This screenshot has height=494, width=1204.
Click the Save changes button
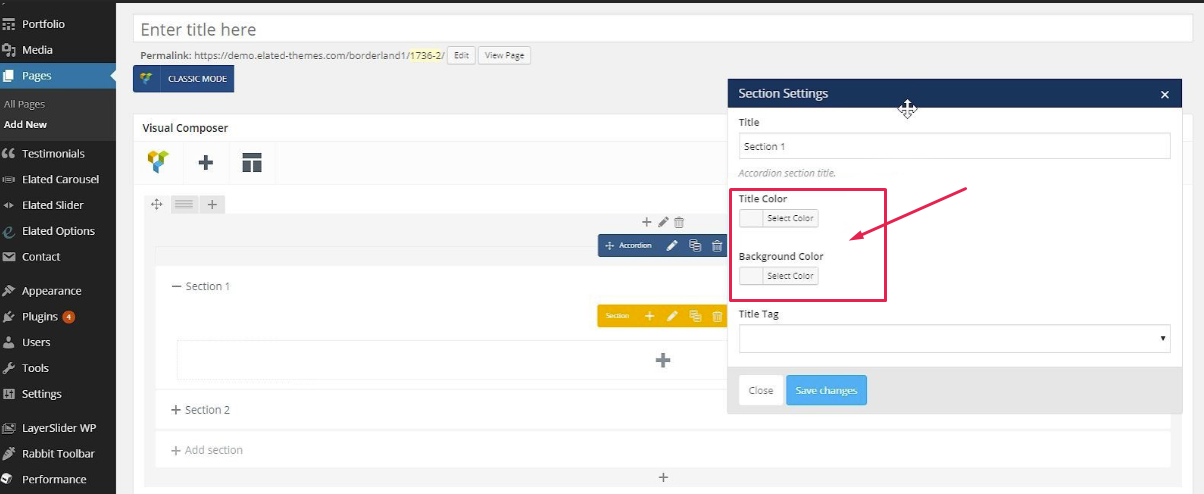click(x=826, y=390)
